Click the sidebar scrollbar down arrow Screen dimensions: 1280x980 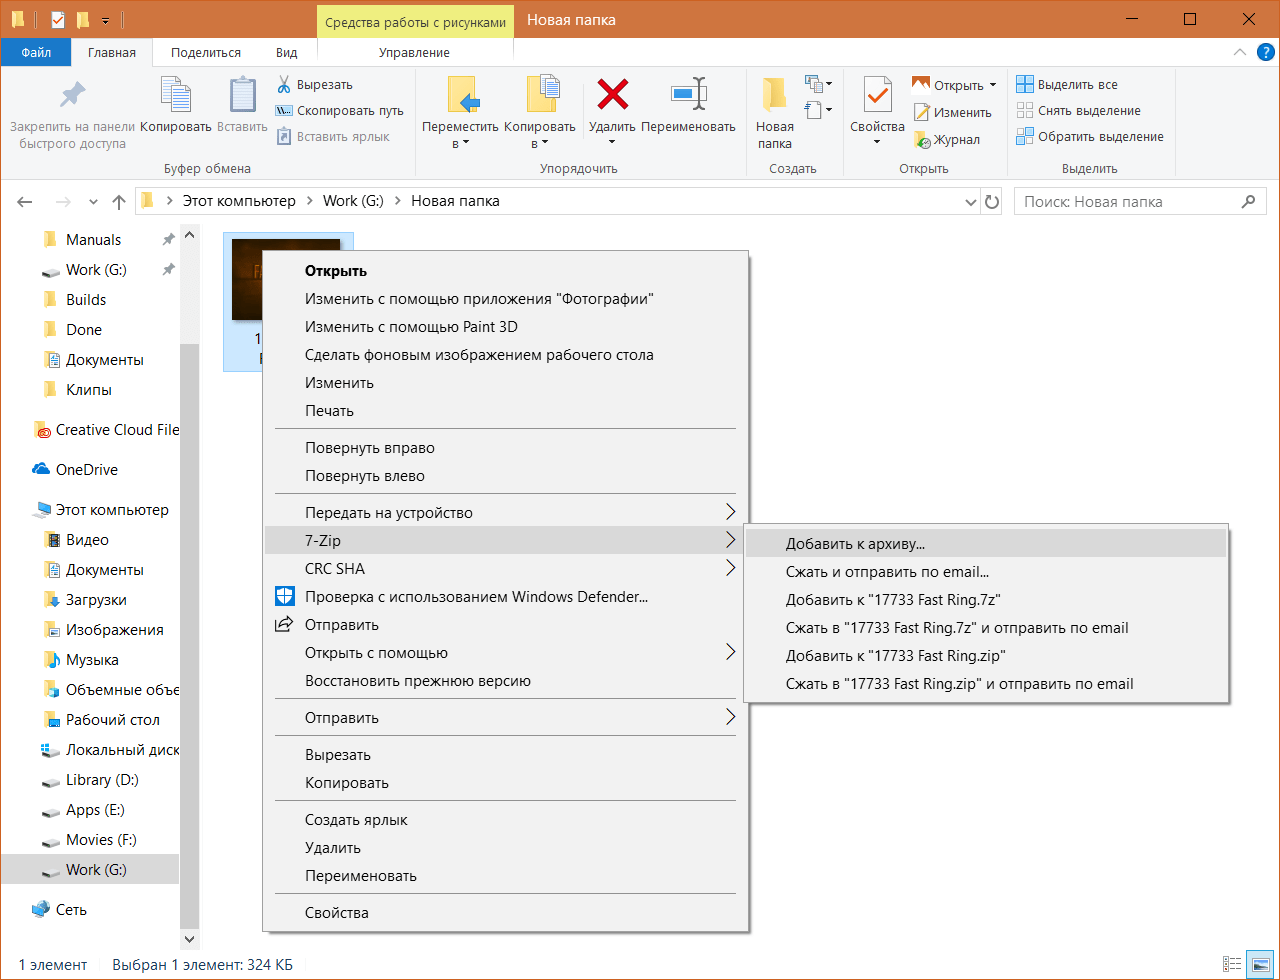(x=189, y=940)
